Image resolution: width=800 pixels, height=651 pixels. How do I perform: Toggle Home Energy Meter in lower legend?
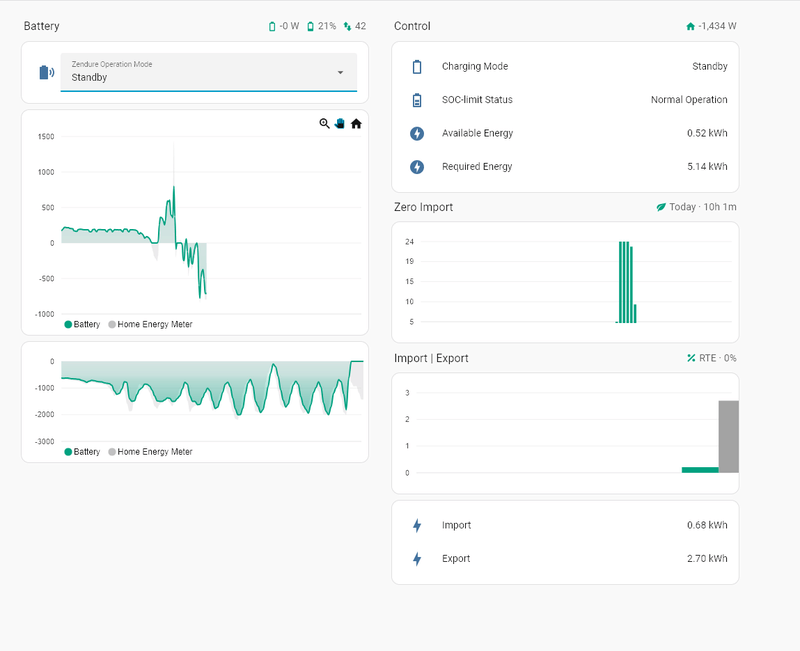[x=151, y=452]
